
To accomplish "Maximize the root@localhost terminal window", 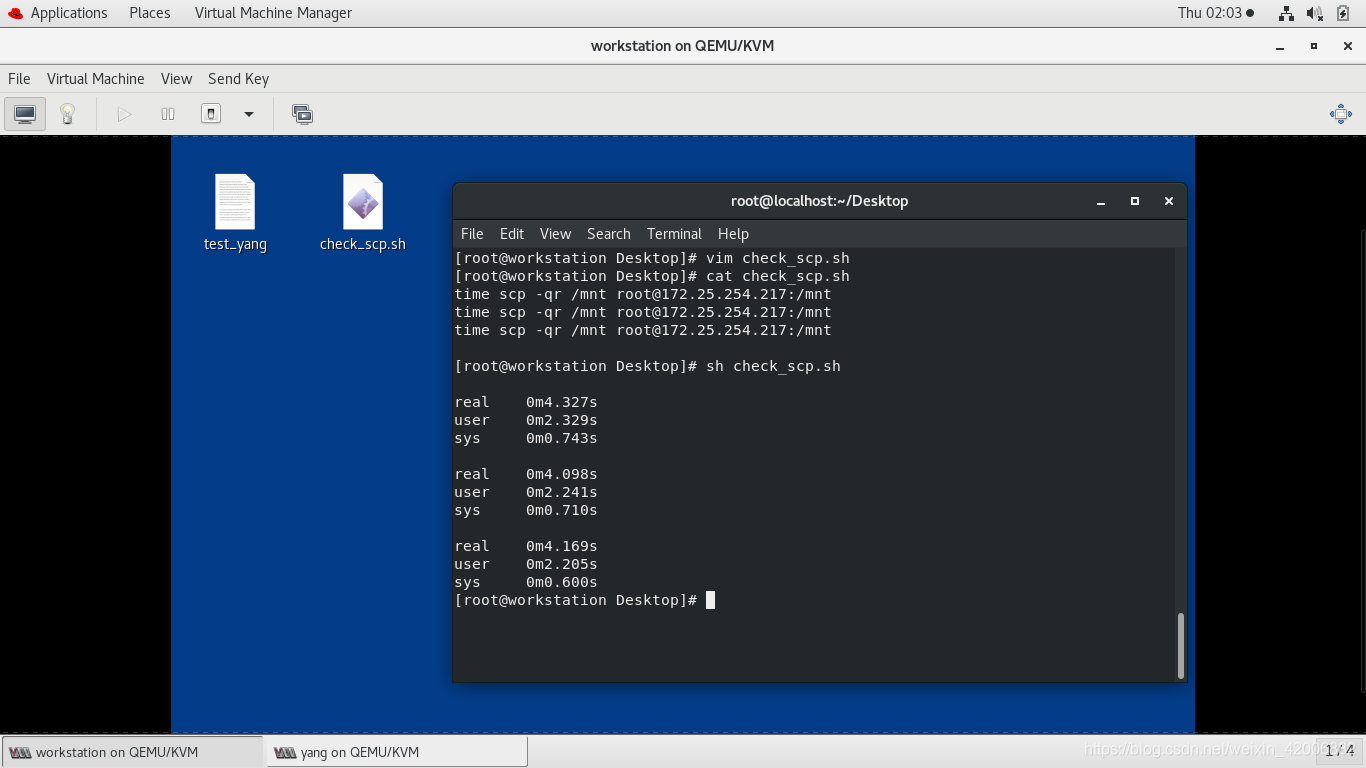I will coord(1135,201).
